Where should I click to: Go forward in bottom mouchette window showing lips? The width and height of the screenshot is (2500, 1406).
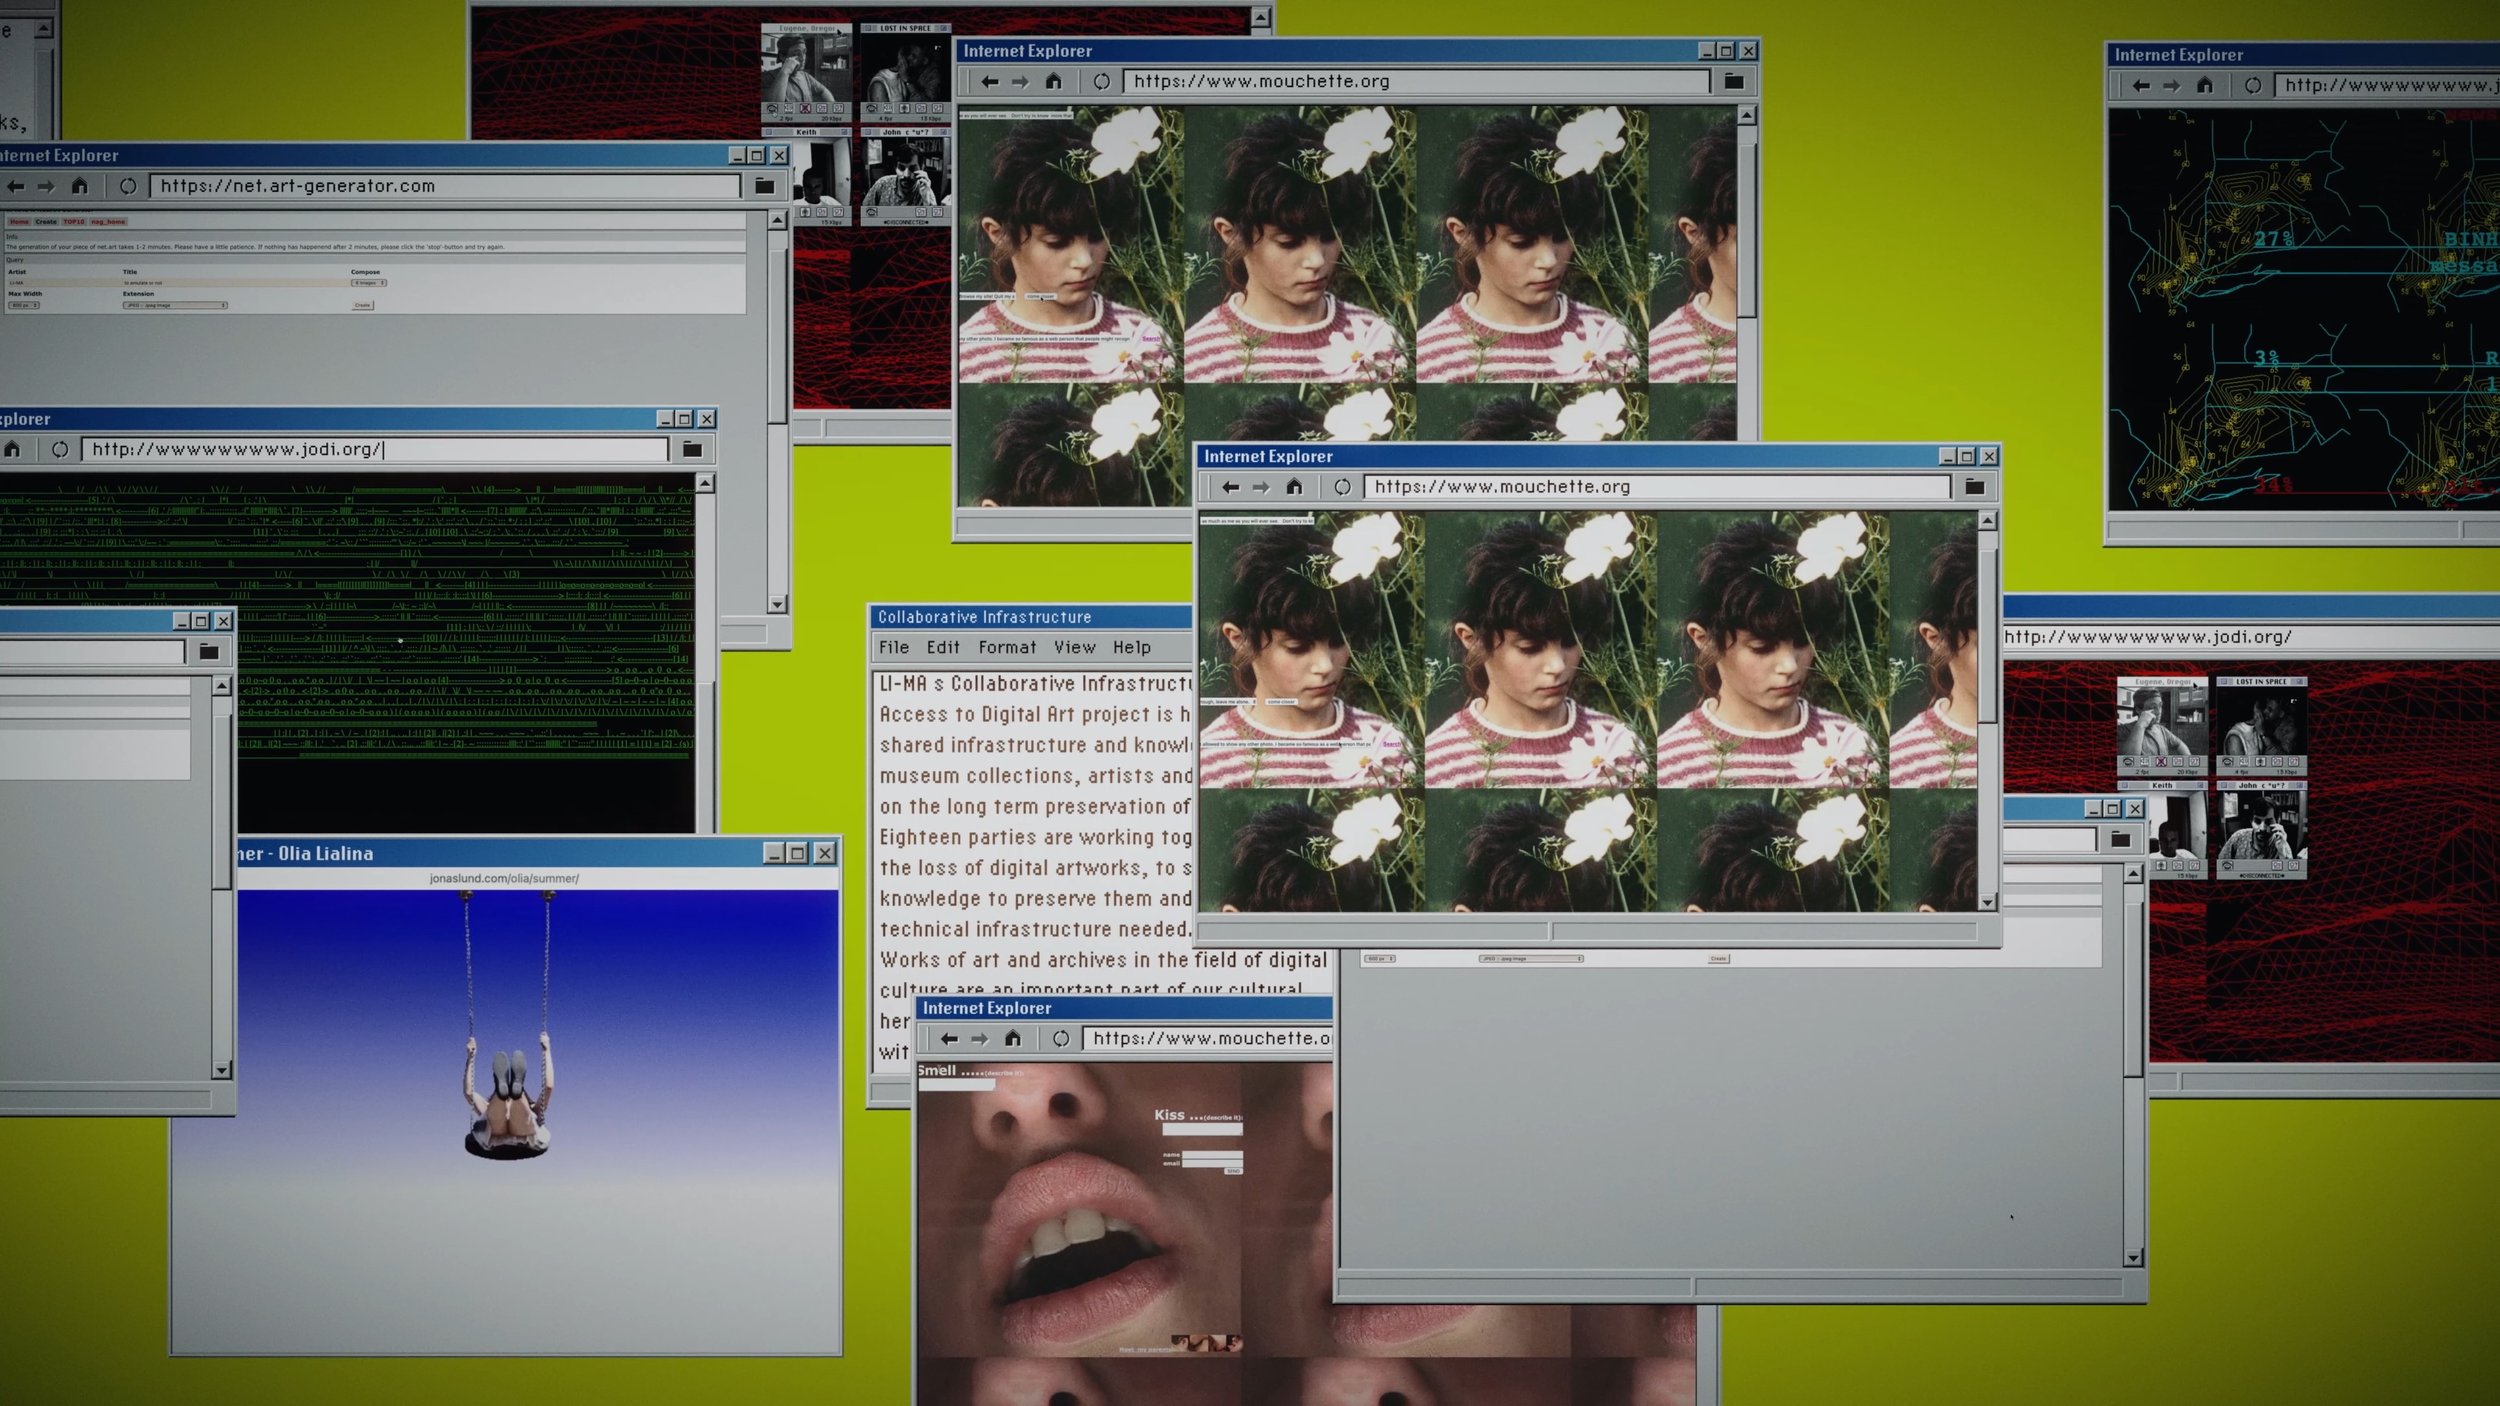[980, 1039]
